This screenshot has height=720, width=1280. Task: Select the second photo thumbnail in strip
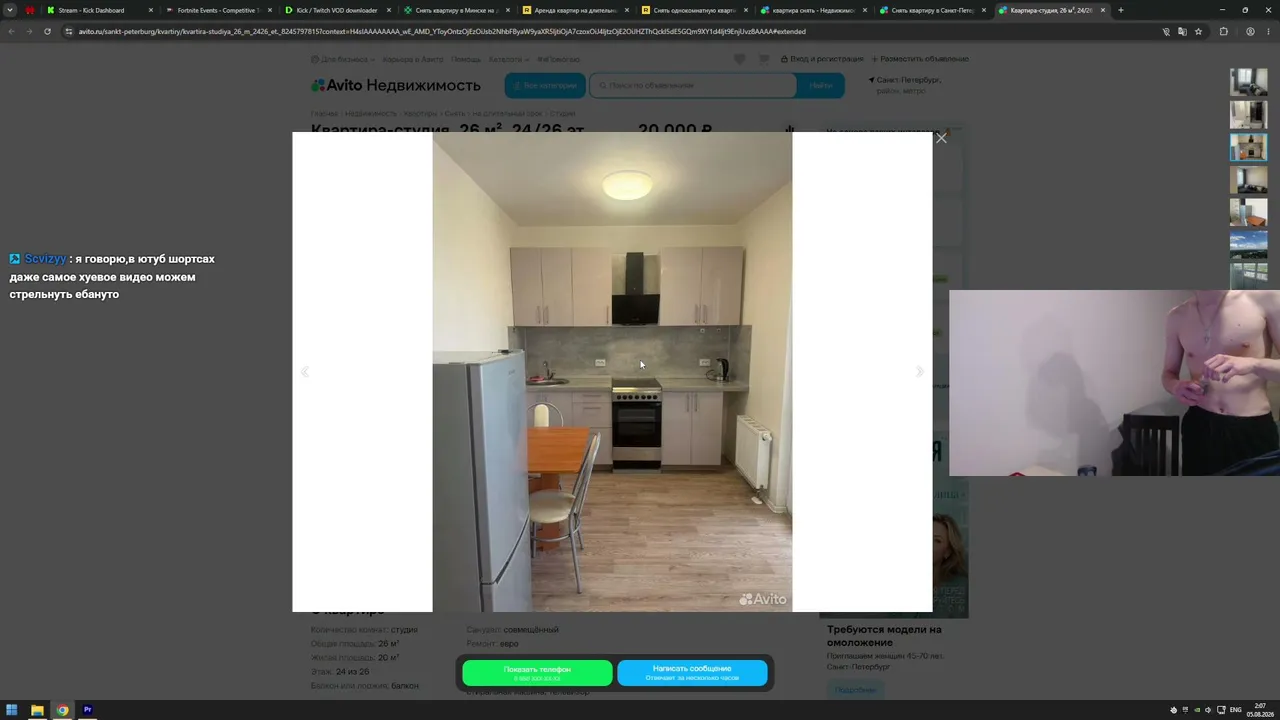click(1248, 114)
